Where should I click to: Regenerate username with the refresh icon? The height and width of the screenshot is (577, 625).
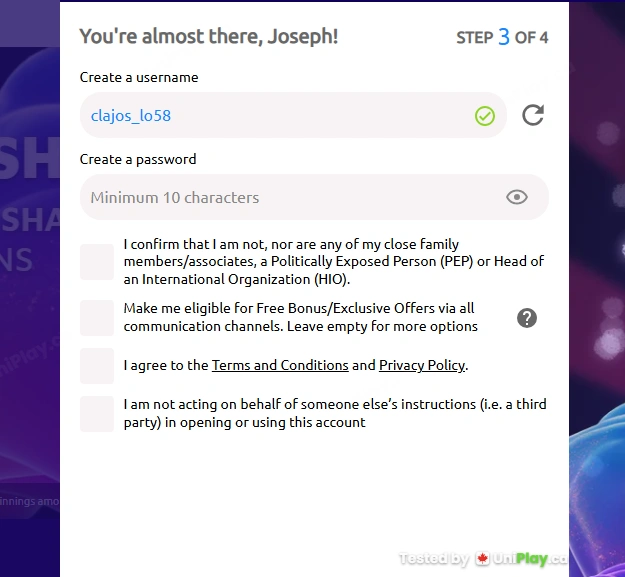click(x=533, y=115)
